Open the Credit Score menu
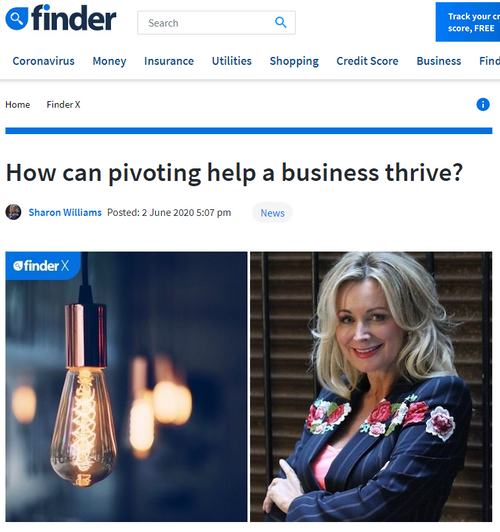This screenshot has width=500, height=532. pyautogui.click(x=367, y=61)
